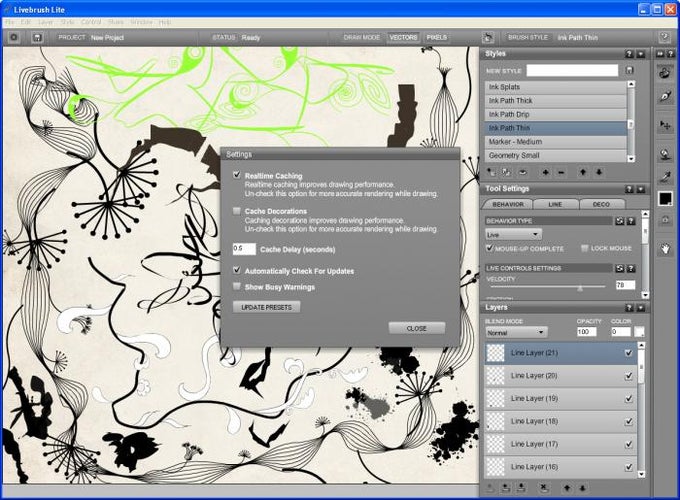The width and height of the screenshot is (680, 500).
Task: Click first icon under the styles list
Action: [x=490, y=172]
